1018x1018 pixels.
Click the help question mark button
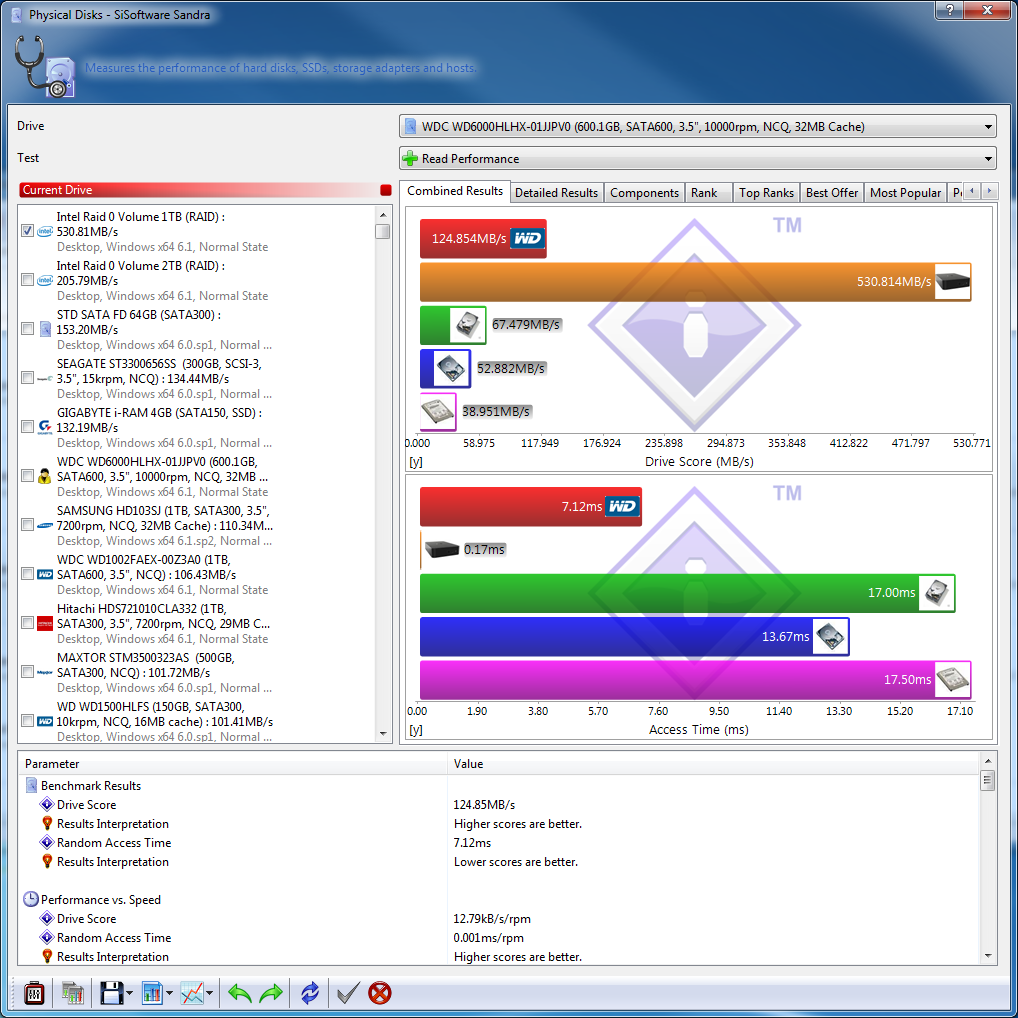[x=950, y=10]
